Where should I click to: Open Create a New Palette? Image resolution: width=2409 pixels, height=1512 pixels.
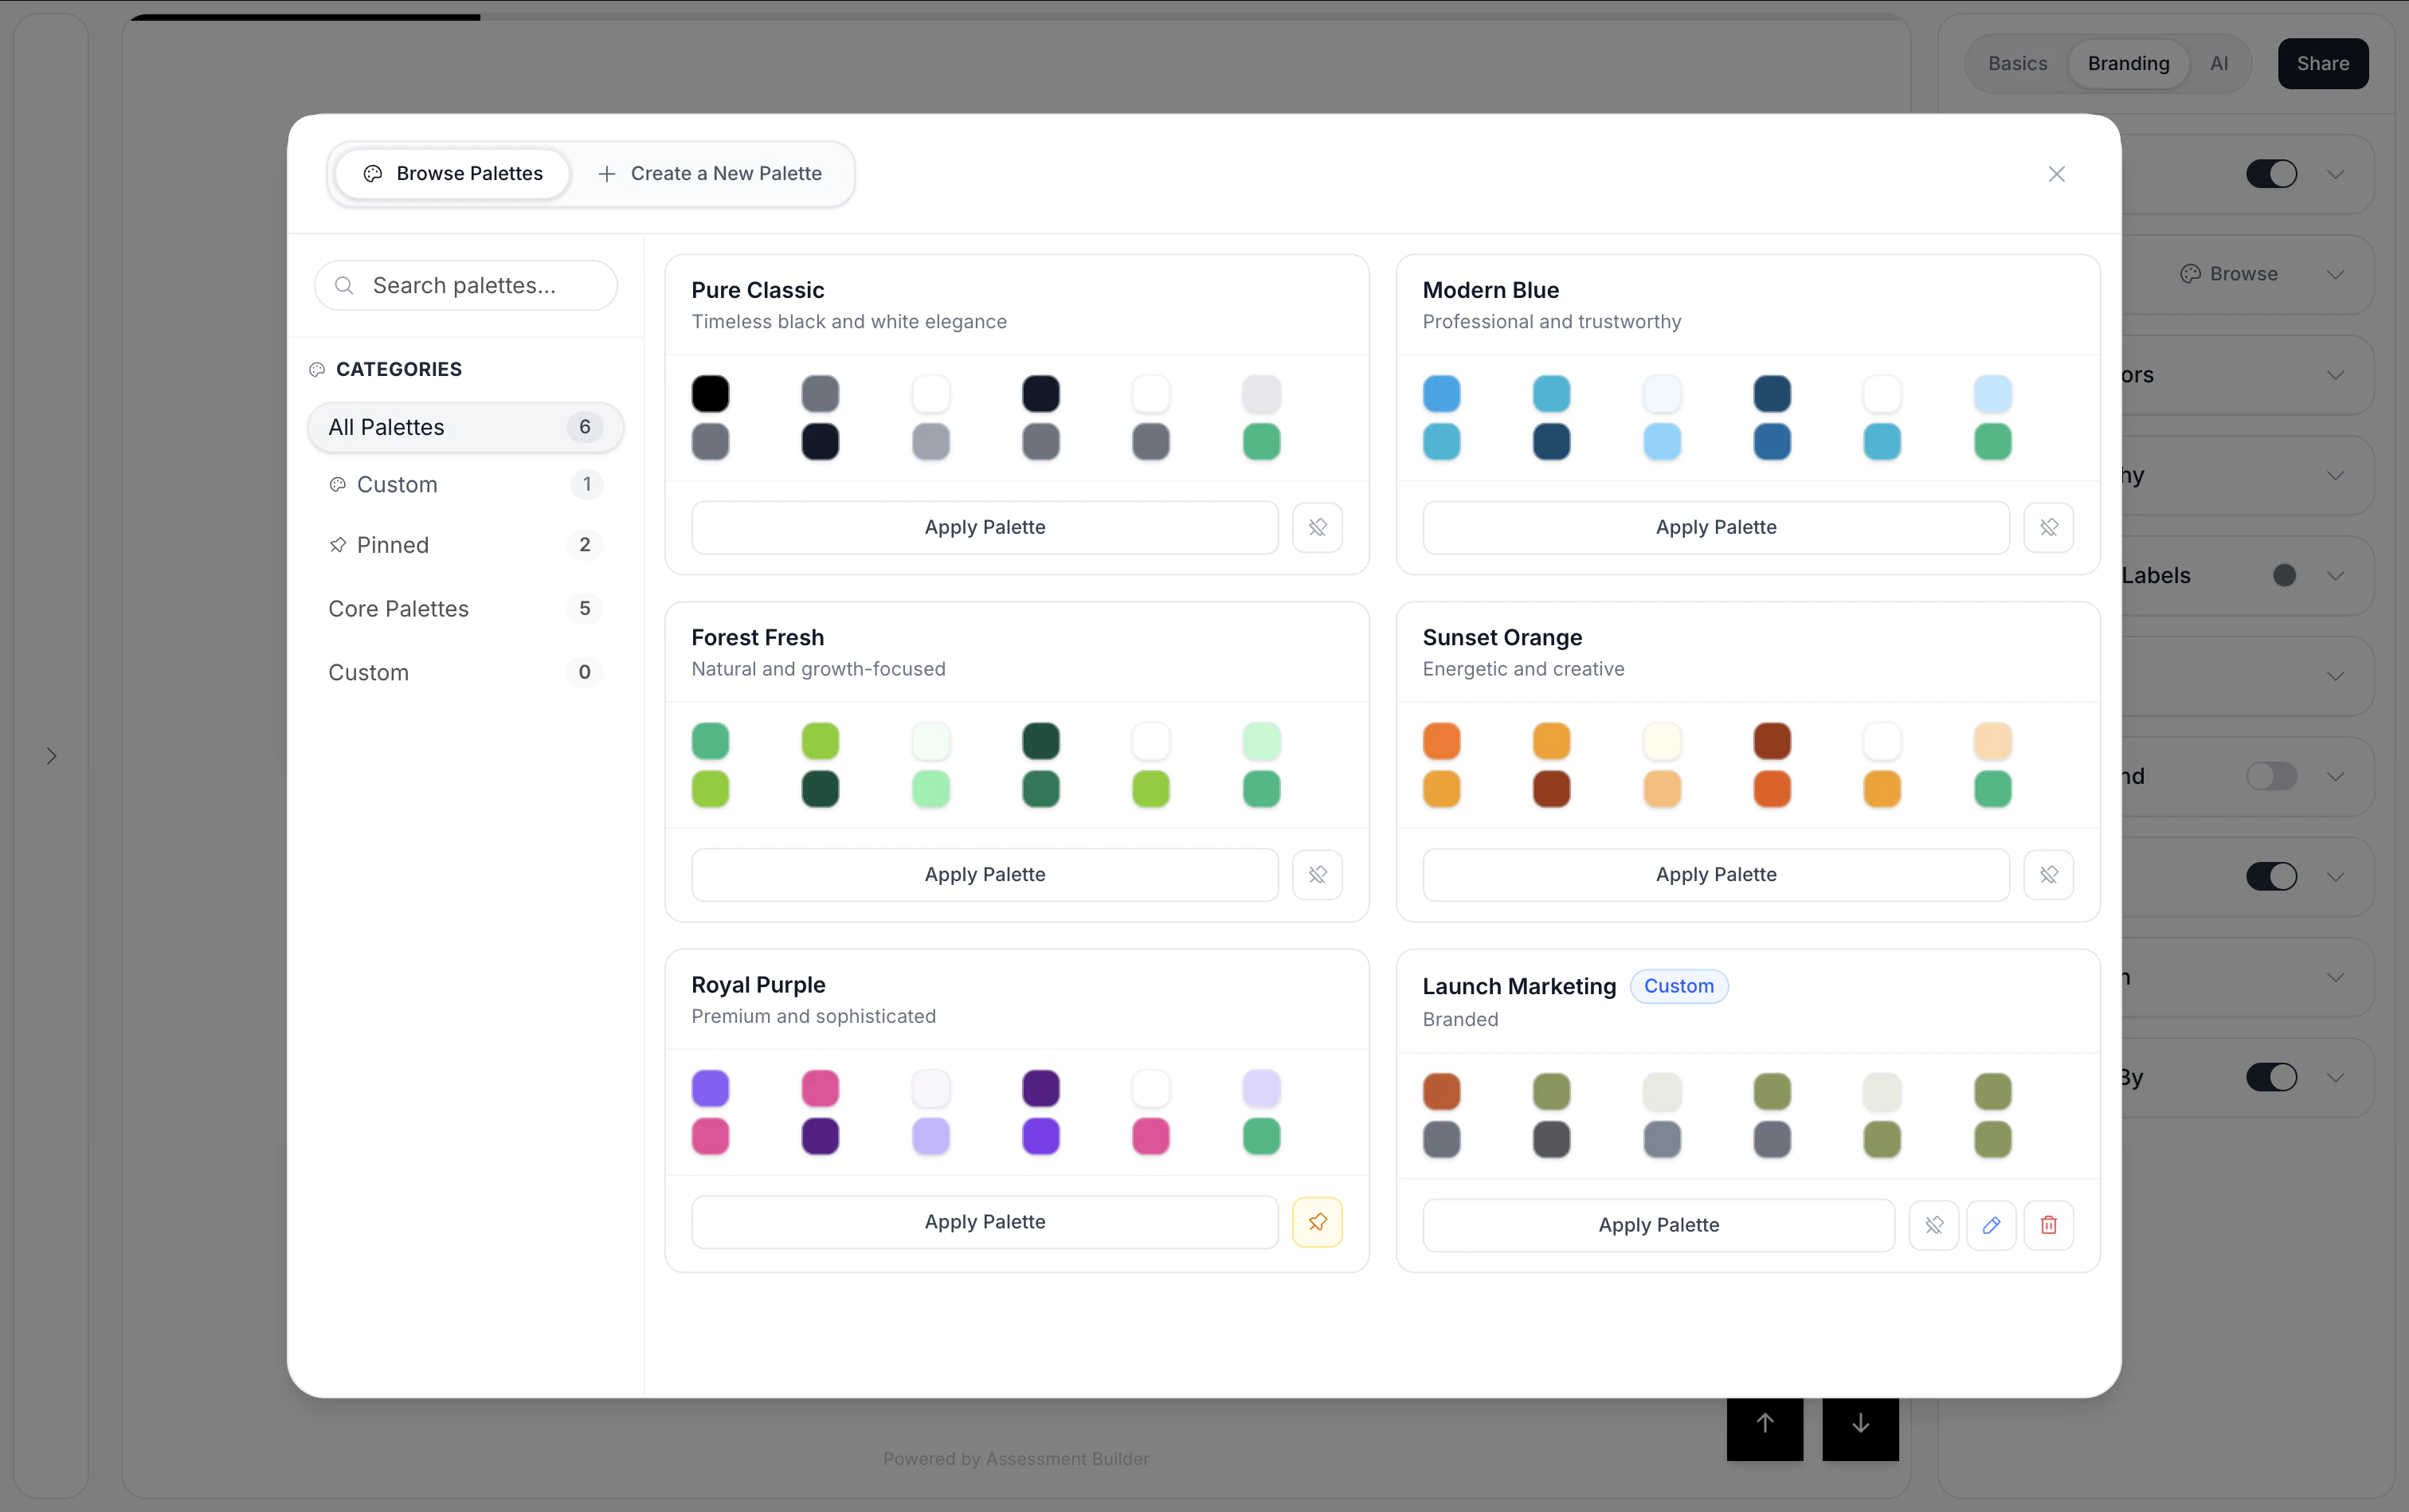(711, 173)
